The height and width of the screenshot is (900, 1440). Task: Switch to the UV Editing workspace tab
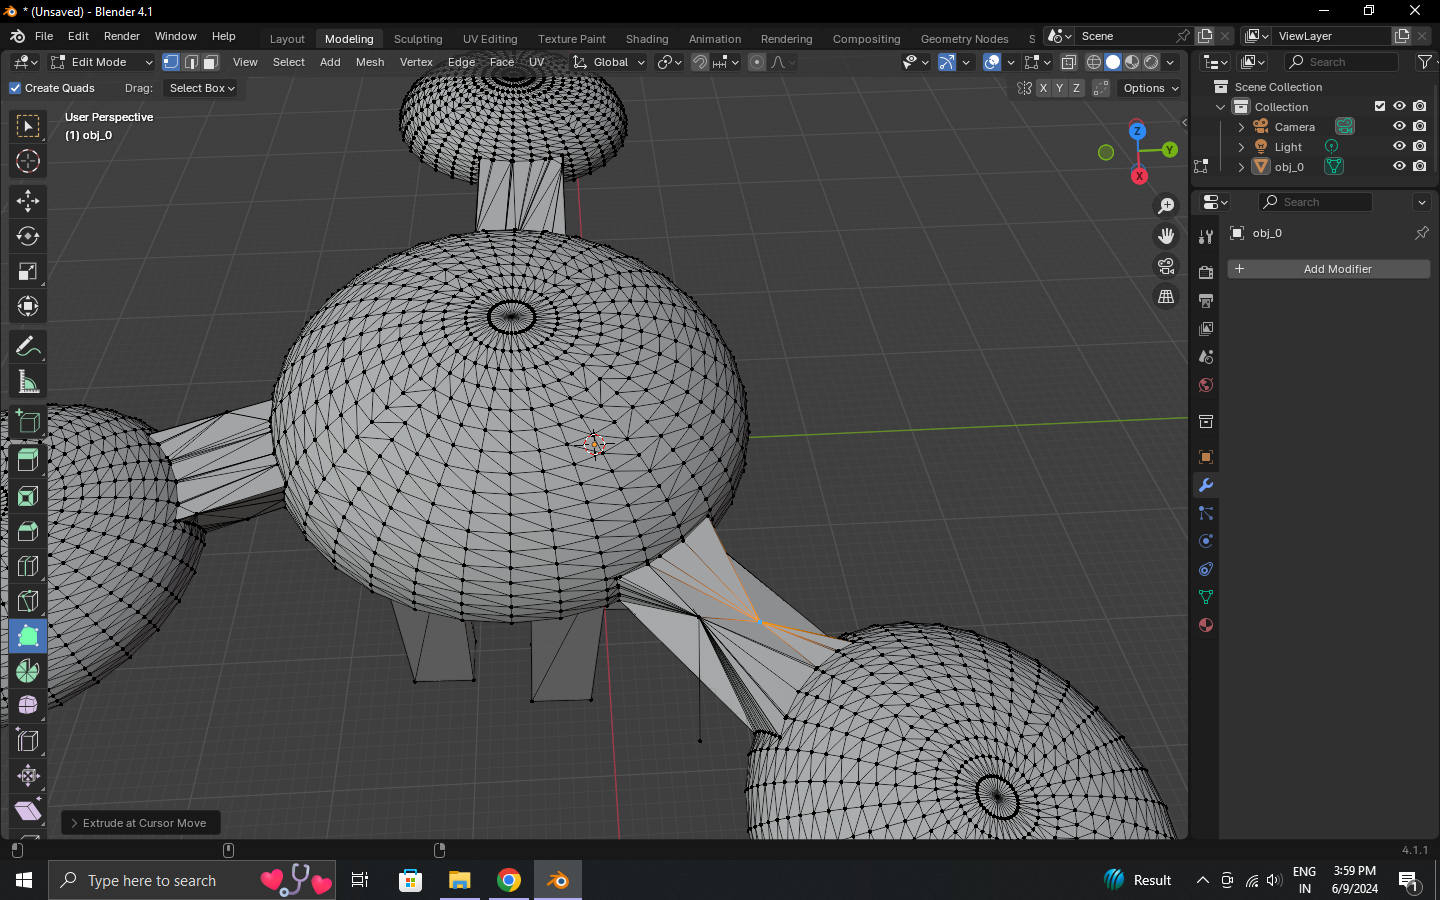[x=490, y=39]
